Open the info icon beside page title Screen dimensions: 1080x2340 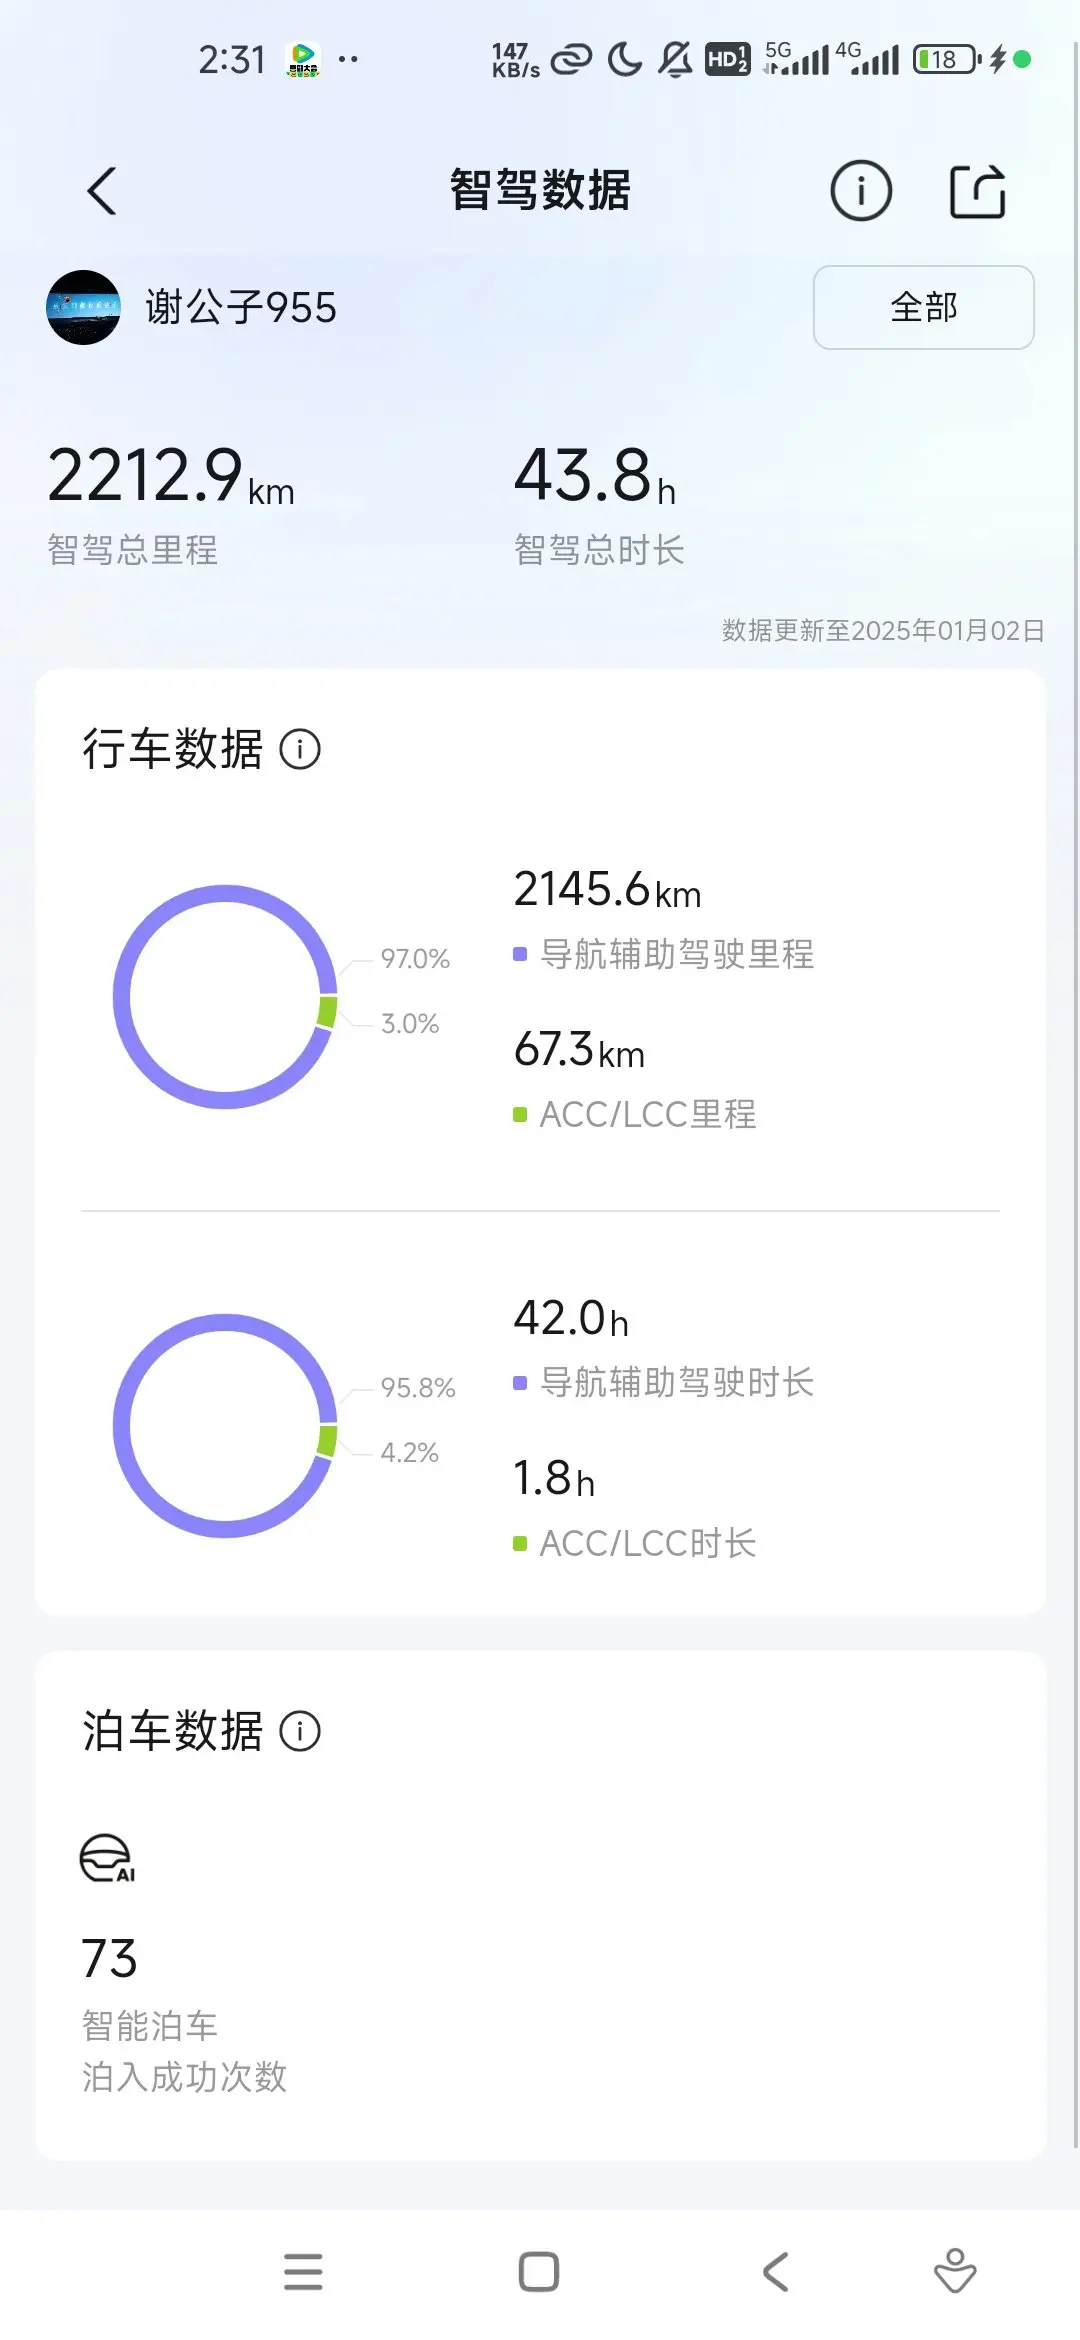coord(860,190)
